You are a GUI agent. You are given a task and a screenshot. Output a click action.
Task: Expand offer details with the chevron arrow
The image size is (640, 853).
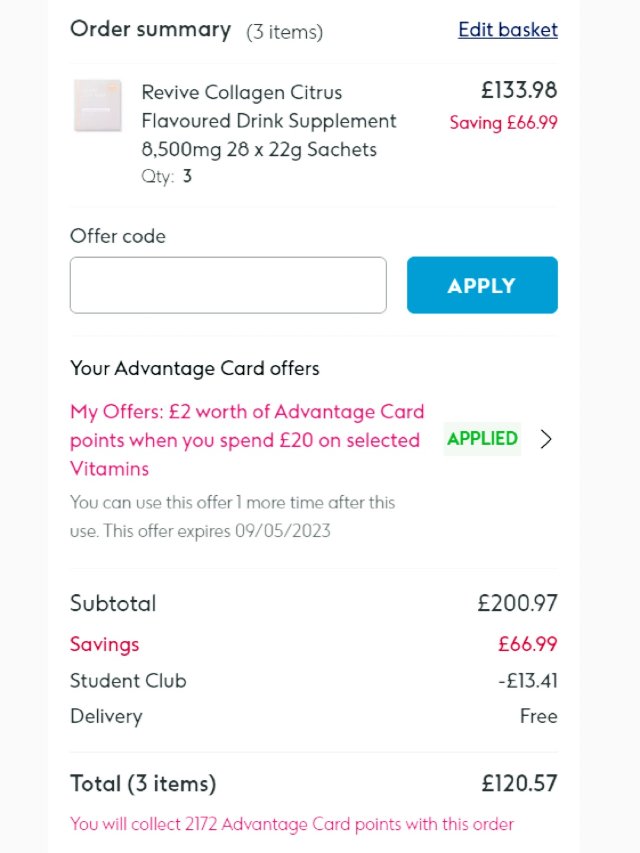click(x=546, y=439)
